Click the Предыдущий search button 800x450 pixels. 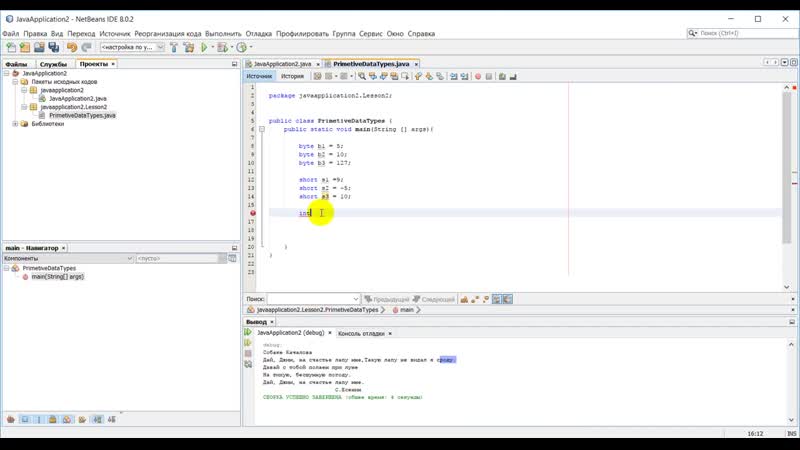(x=387, y=299)
